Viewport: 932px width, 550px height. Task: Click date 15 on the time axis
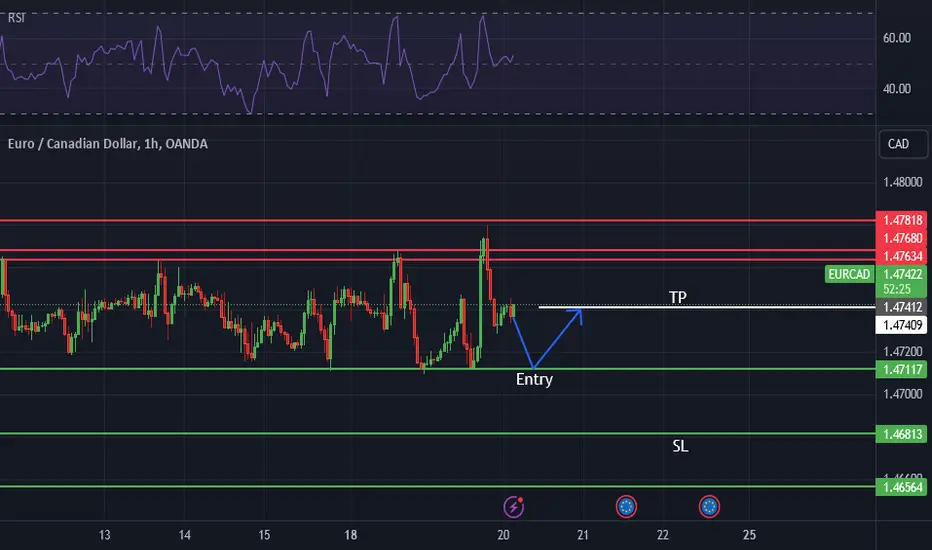pyautogui.click(x=264, y=535)
